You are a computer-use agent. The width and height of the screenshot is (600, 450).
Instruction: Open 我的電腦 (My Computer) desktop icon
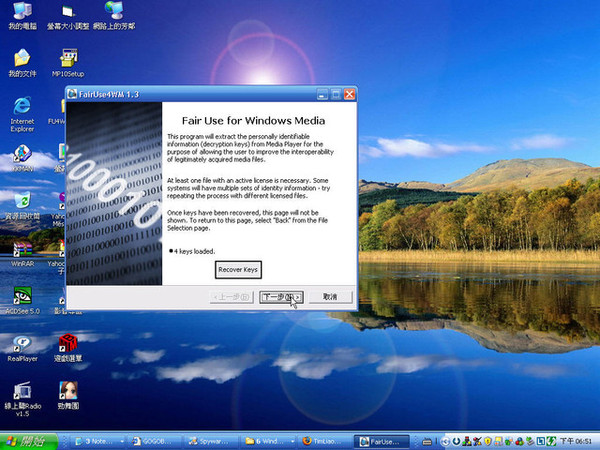pos(23,15)
